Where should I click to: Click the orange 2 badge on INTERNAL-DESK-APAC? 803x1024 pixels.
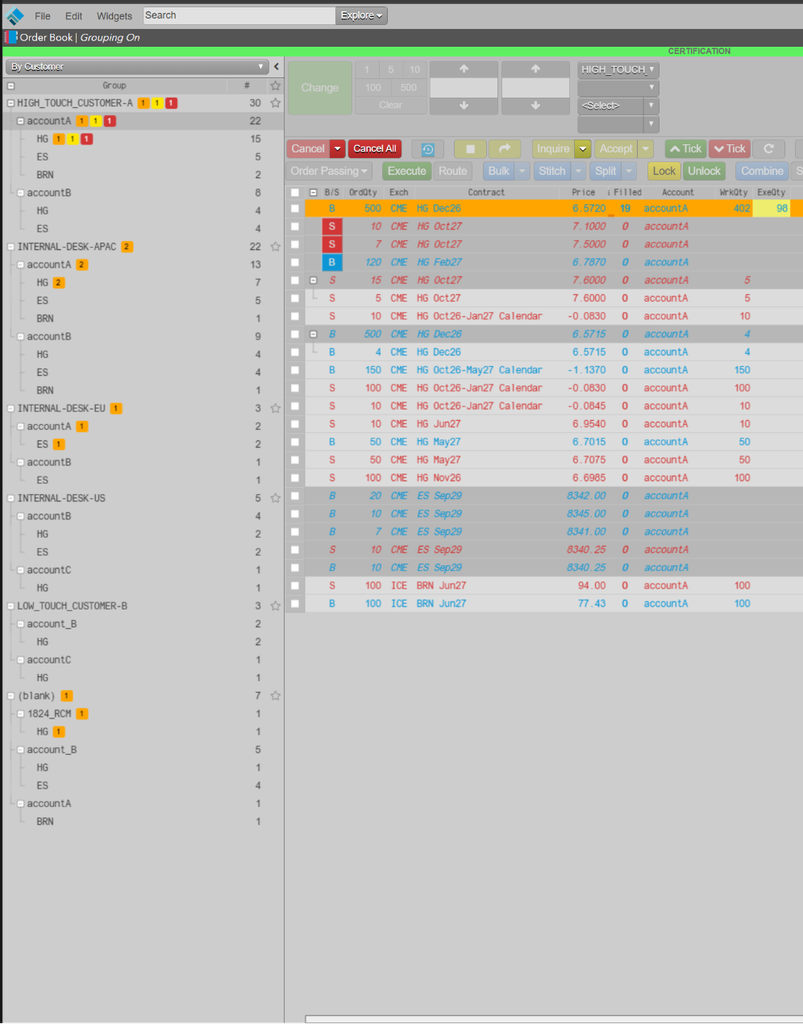[127, 247]
